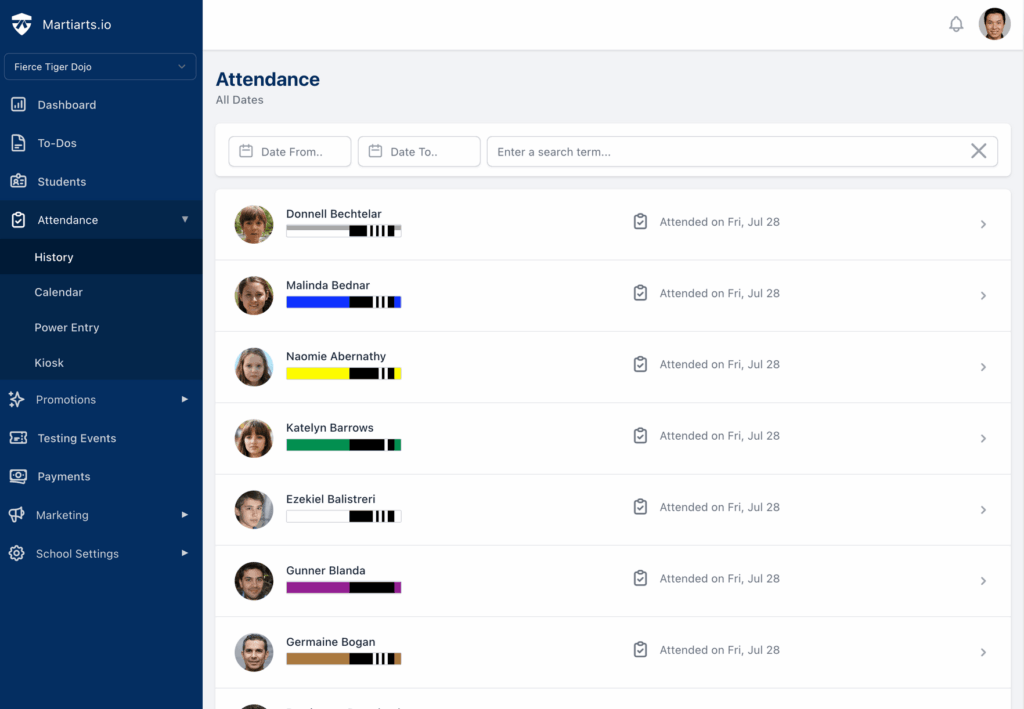Open the Fierce Tiger Dojo school selector
Image resolution: width=1024 pixels, height=709 pixels.
100,66
